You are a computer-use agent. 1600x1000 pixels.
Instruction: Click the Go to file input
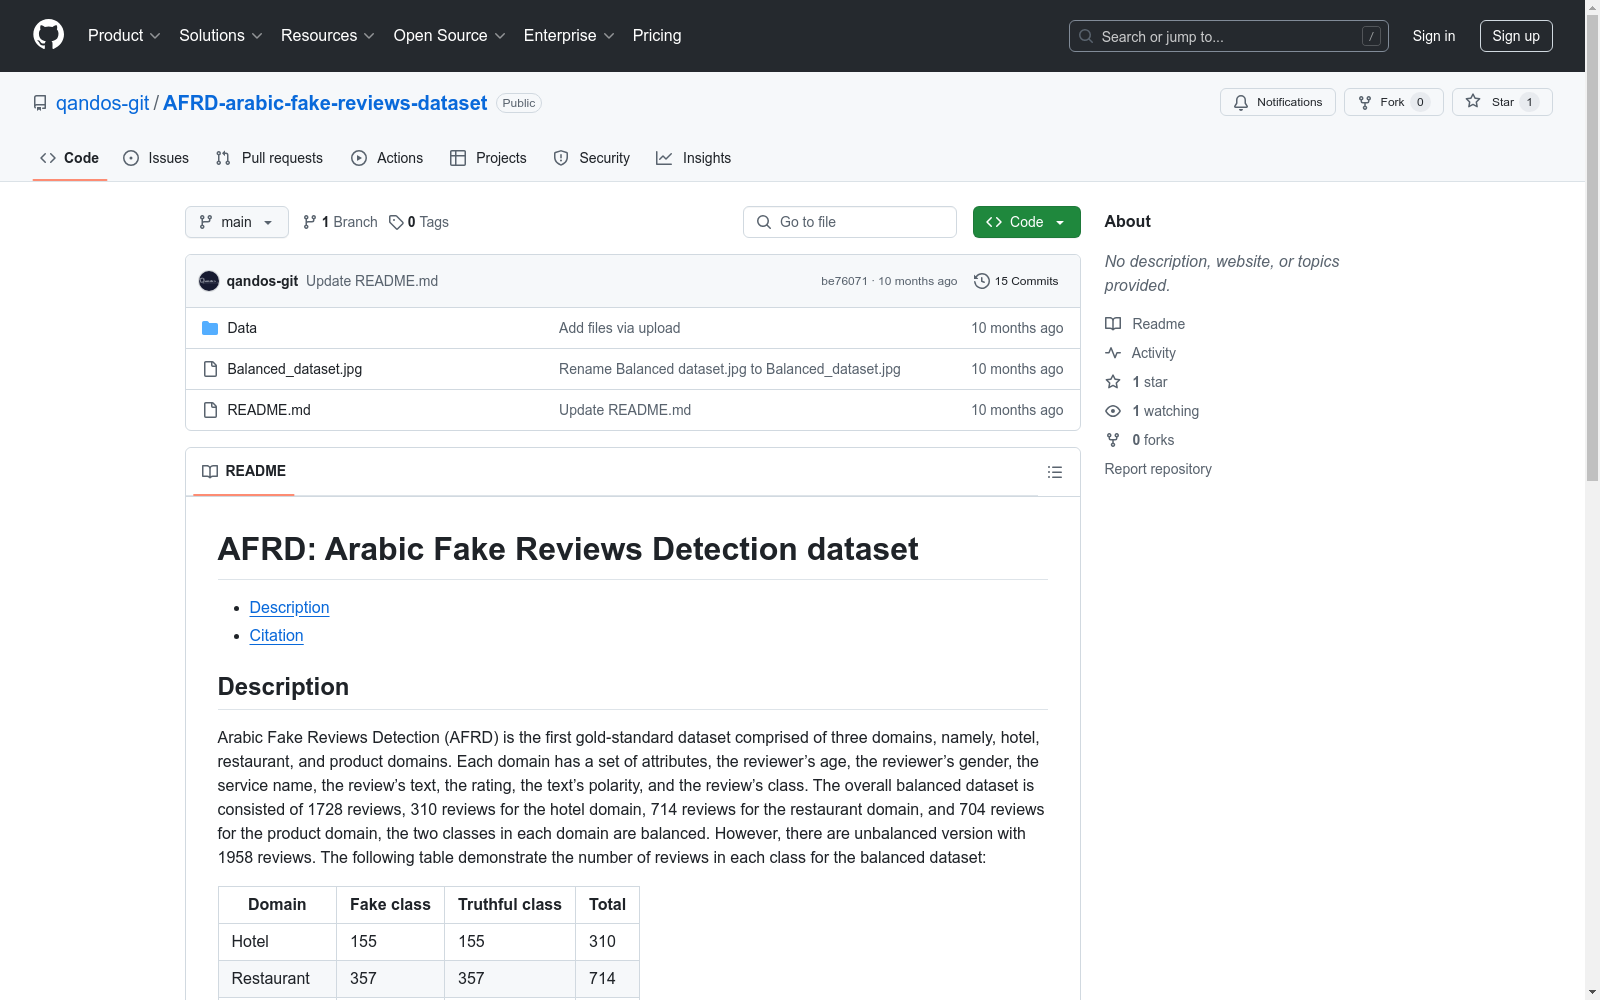(x=850, y=222)
